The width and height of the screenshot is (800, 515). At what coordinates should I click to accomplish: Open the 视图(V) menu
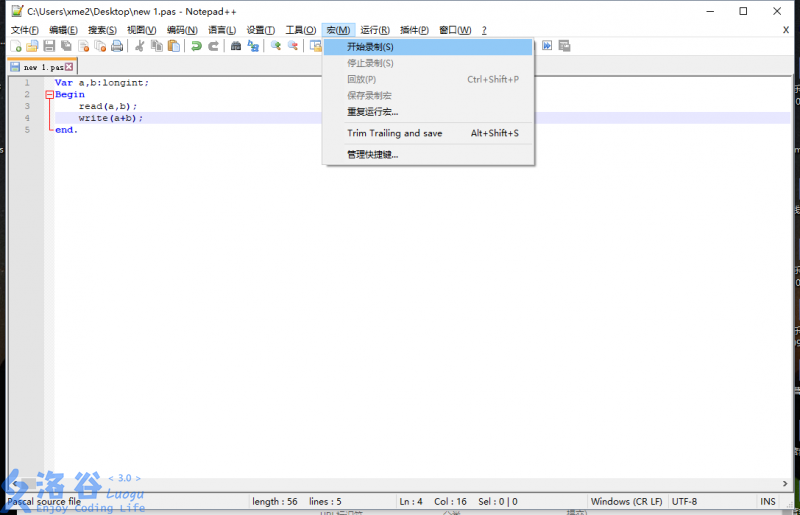(141, 30)
